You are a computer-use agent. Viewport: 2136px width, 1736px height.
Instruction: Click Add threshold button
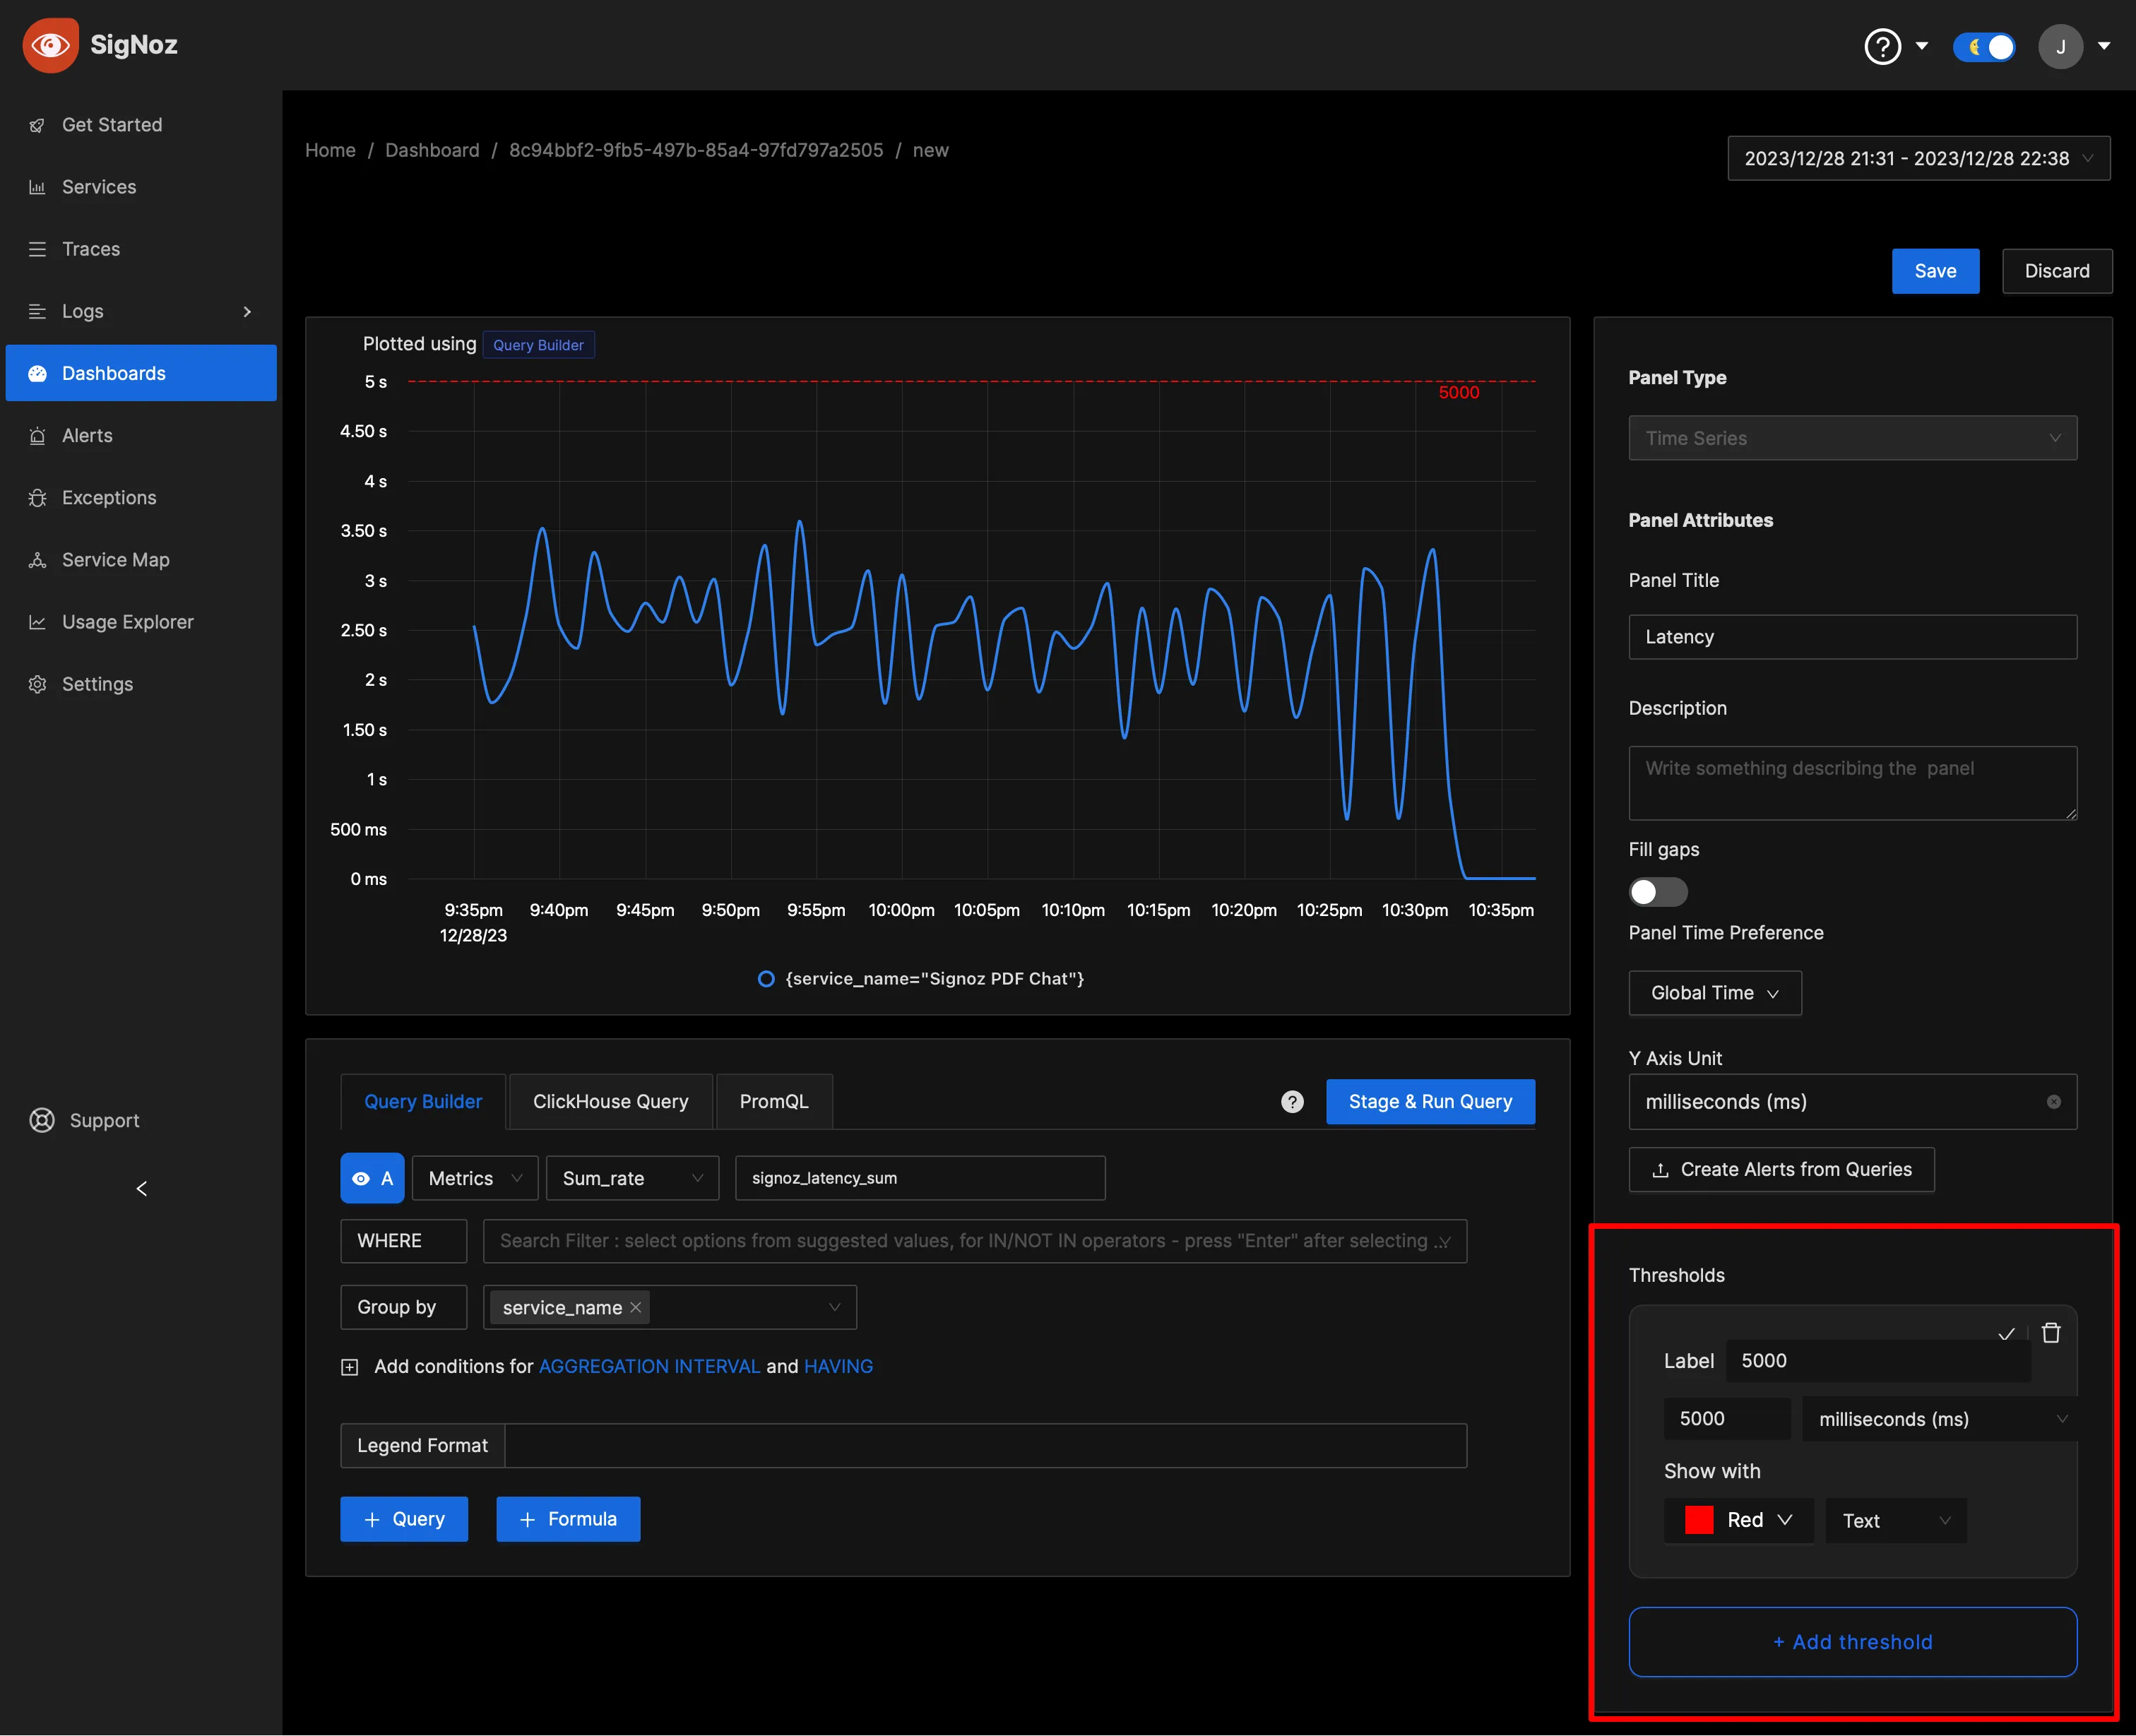1852,1642
